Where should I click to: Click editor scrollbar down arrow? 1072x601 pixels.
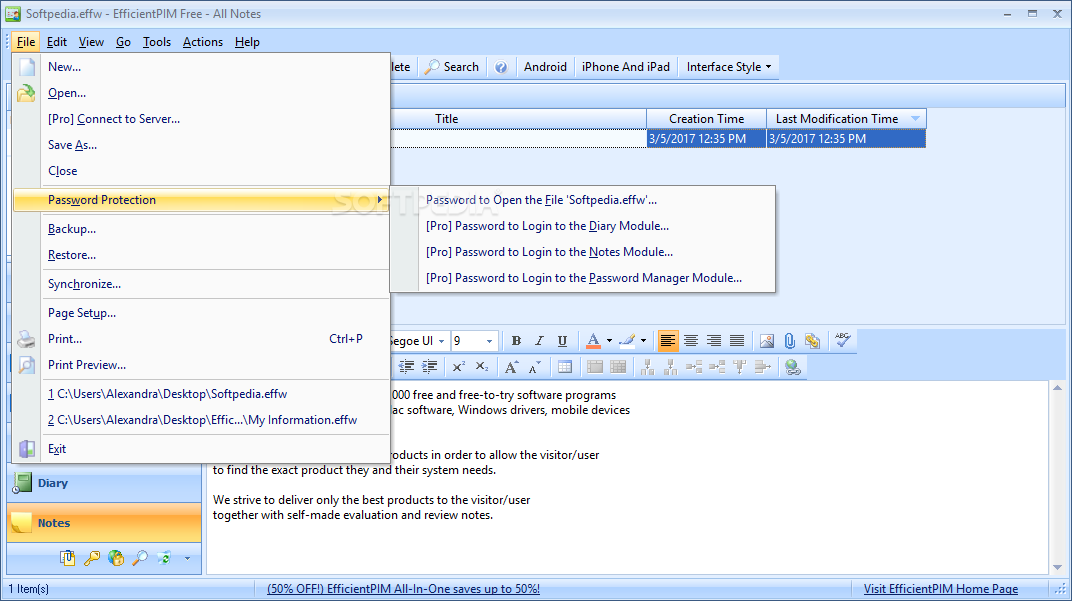point(1058,567)
